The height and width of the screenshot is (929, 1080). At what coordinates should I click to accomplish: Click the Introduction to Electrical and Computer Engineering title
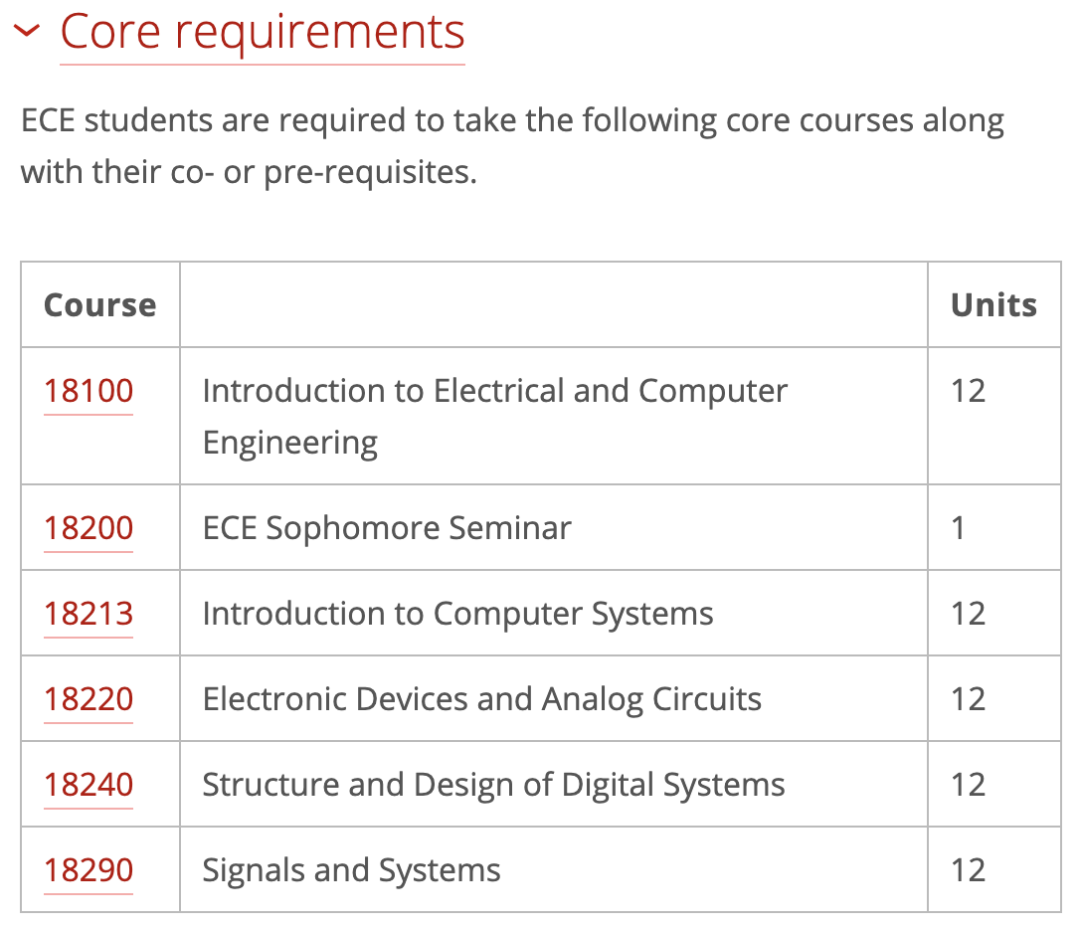[494, 391]
